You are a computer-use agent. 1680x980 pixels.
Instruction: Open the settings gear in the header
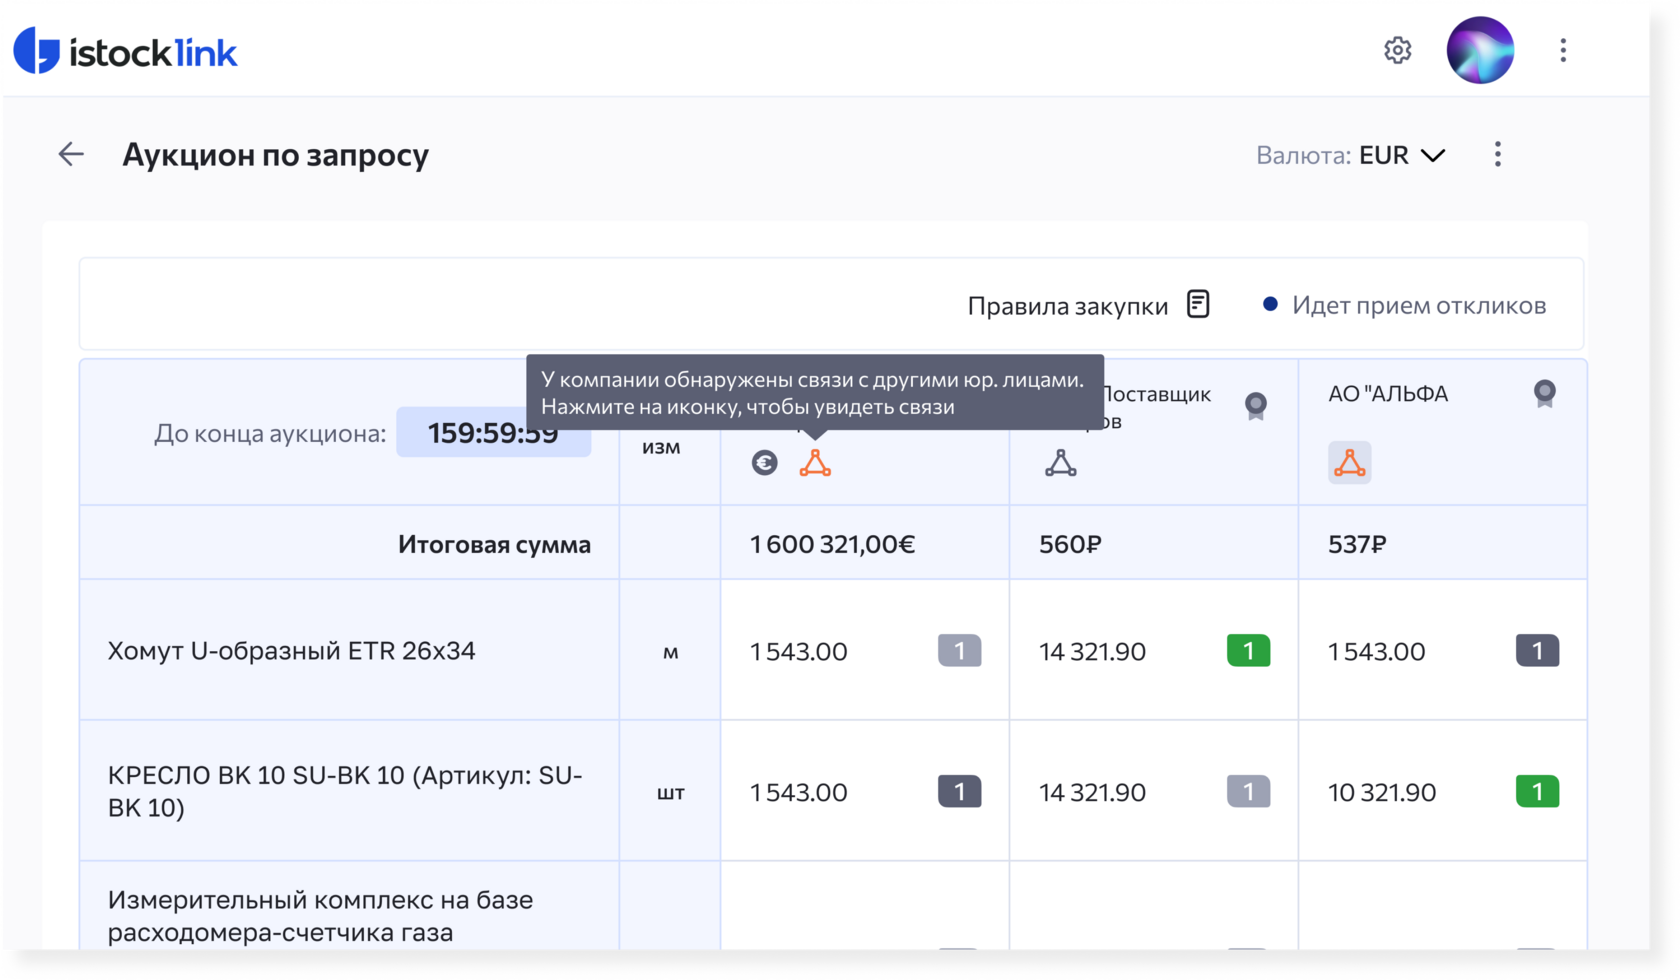(1397, 50)
